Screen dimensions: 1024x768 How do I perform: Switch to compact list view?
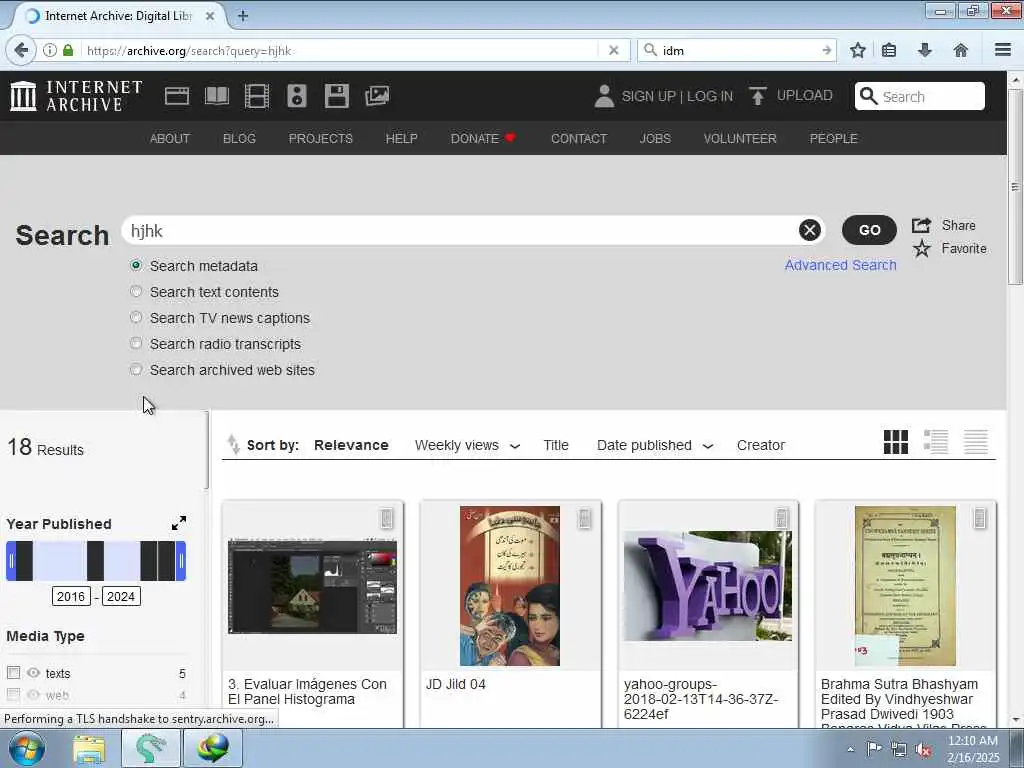coord(976,442)
